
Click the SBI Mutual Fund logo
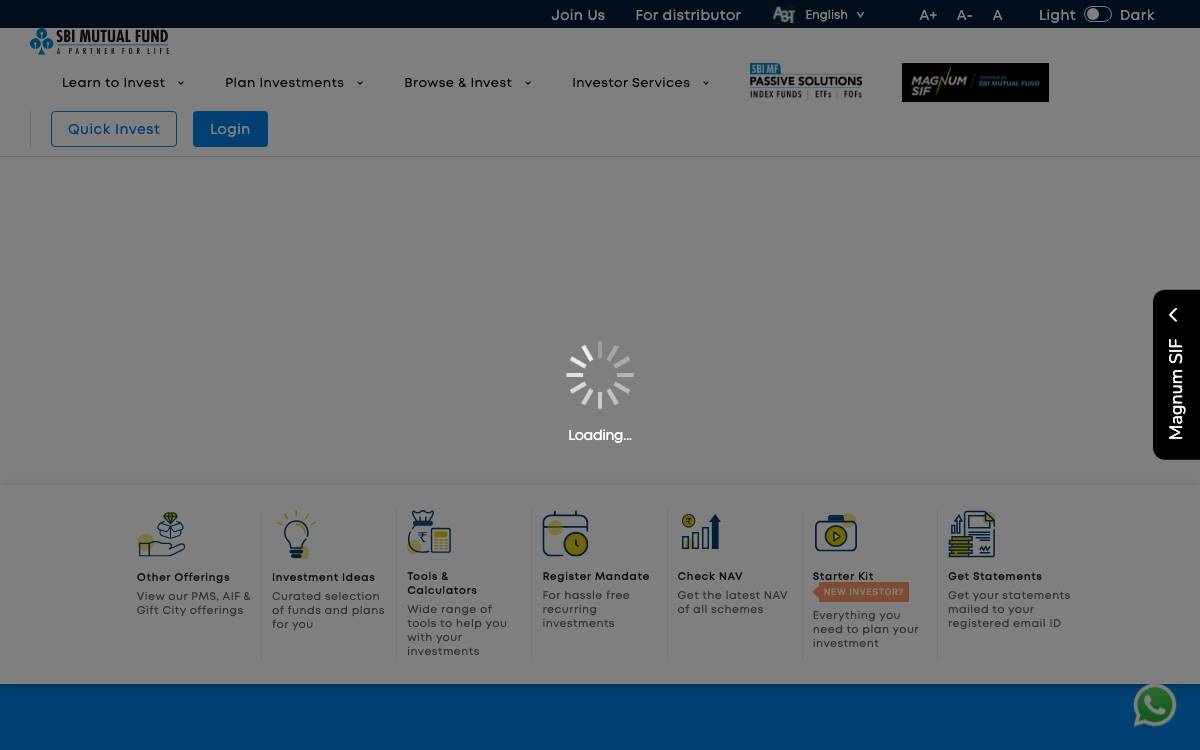100,41
